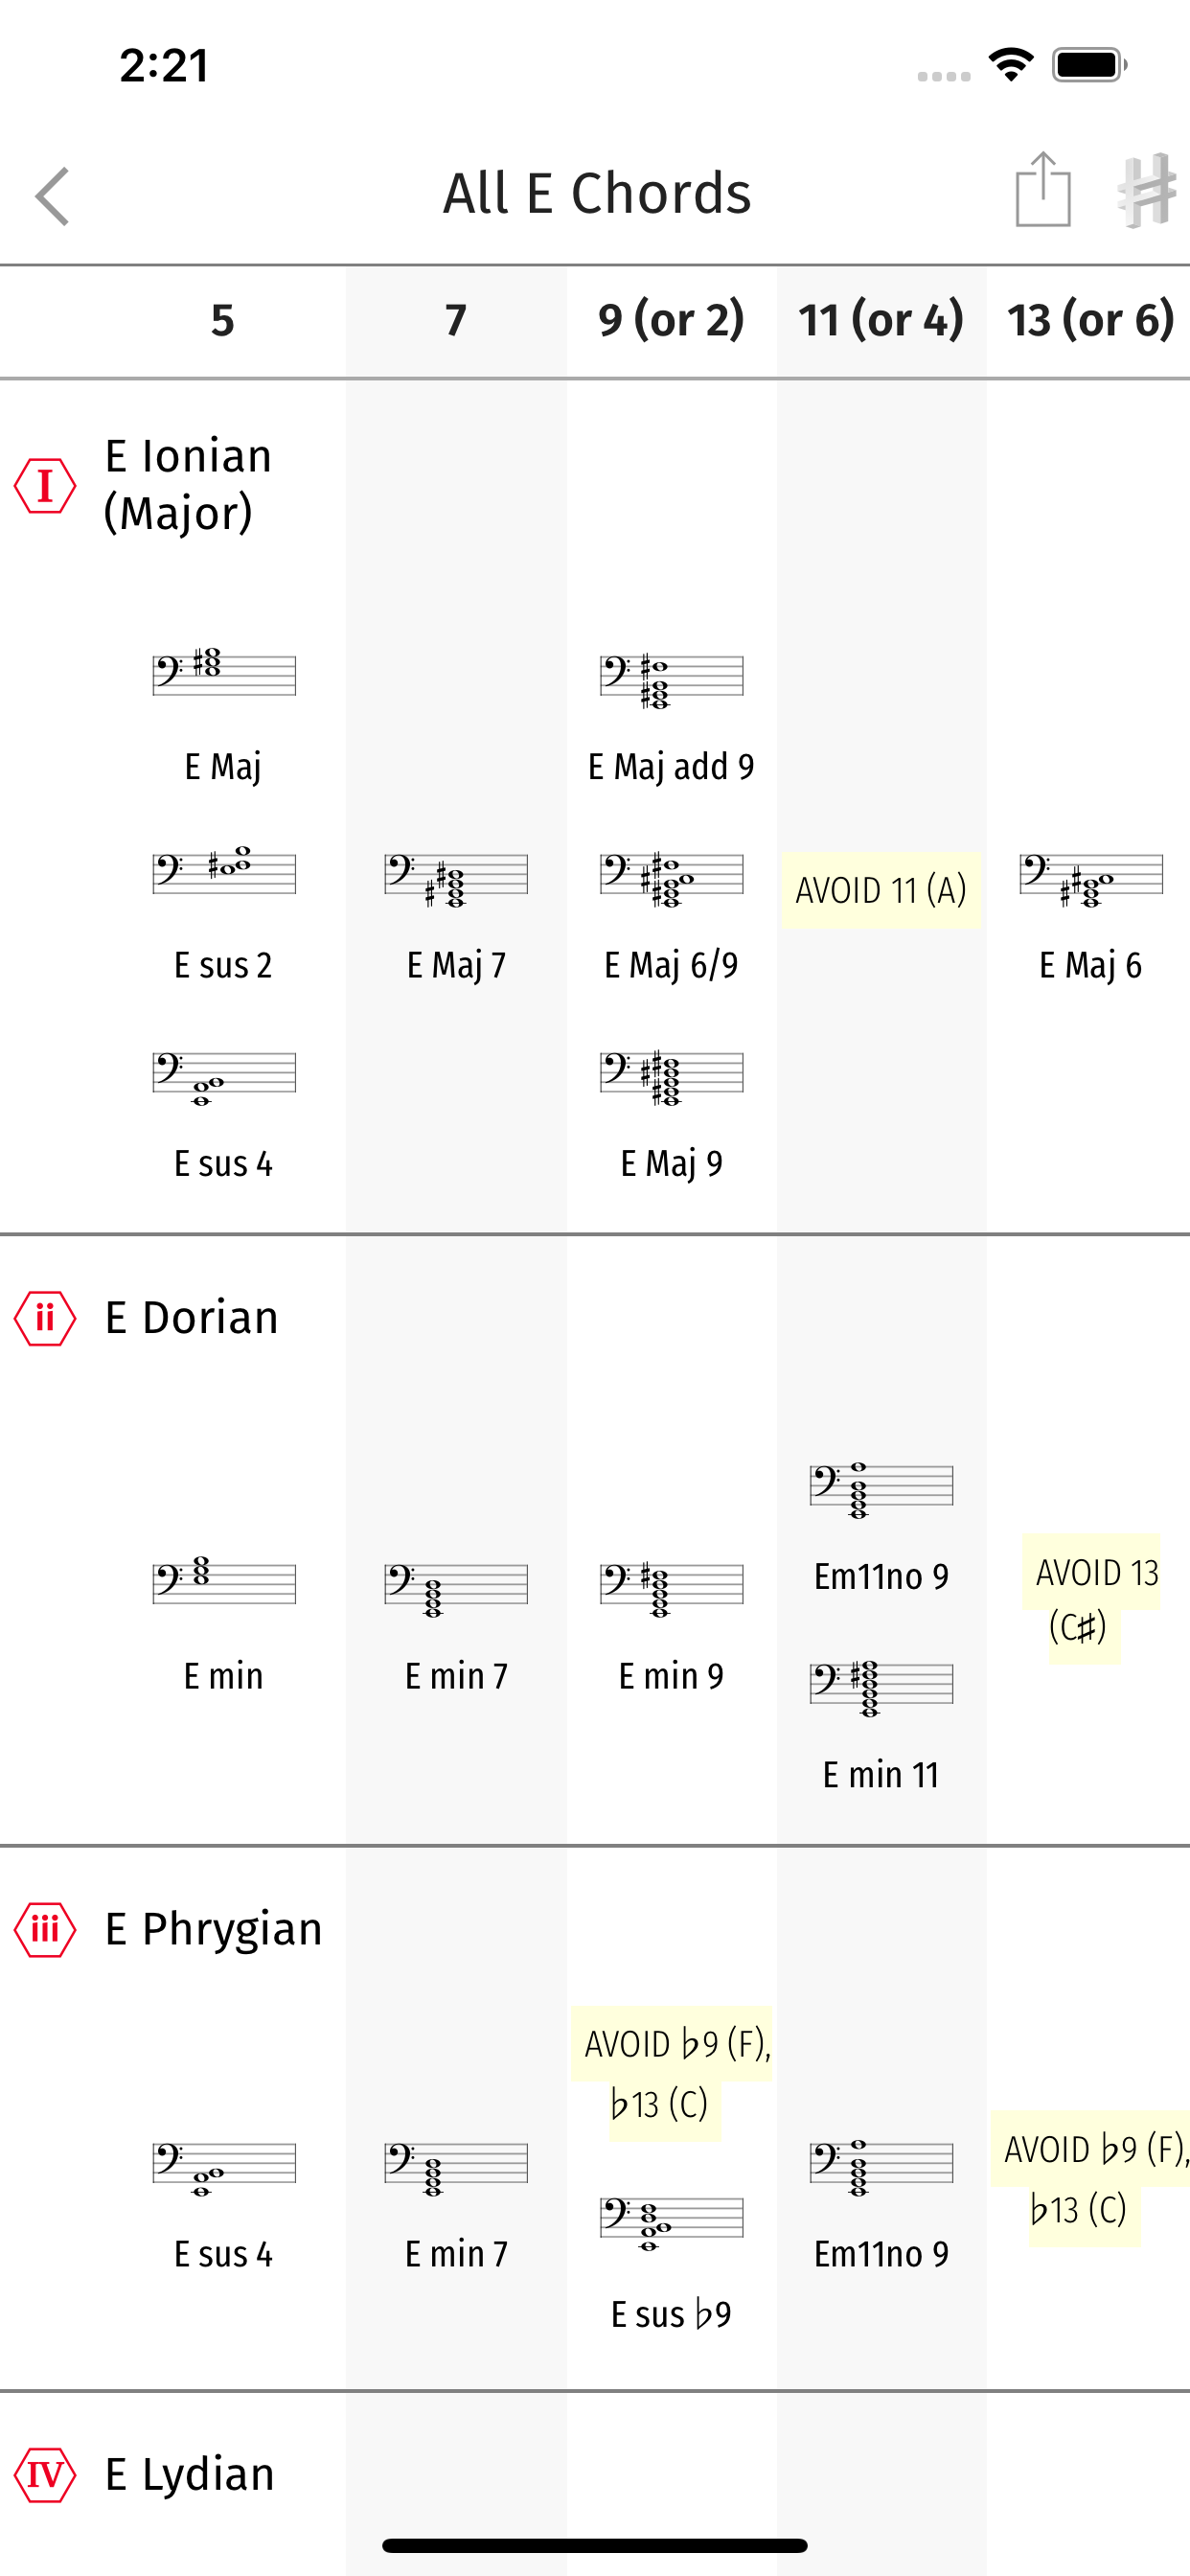1190x2576 pixels.
Task: Open E Phrygian mode heading
Action: 213,1930
